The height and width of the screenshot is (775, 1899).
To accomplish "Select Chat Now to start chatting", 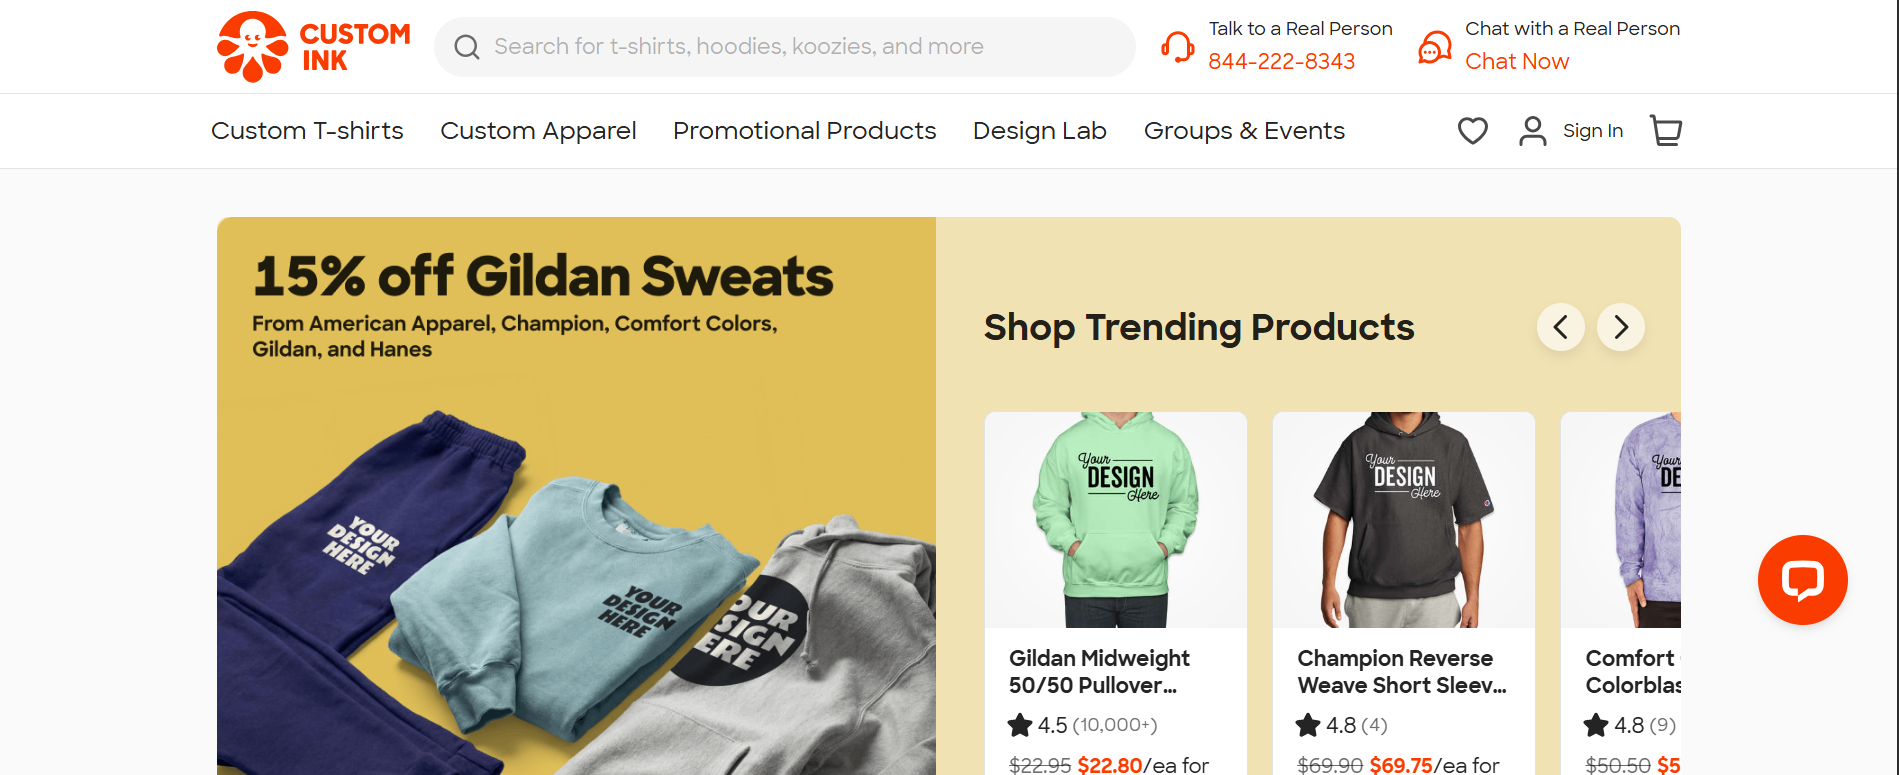I will coord(1516,61).
